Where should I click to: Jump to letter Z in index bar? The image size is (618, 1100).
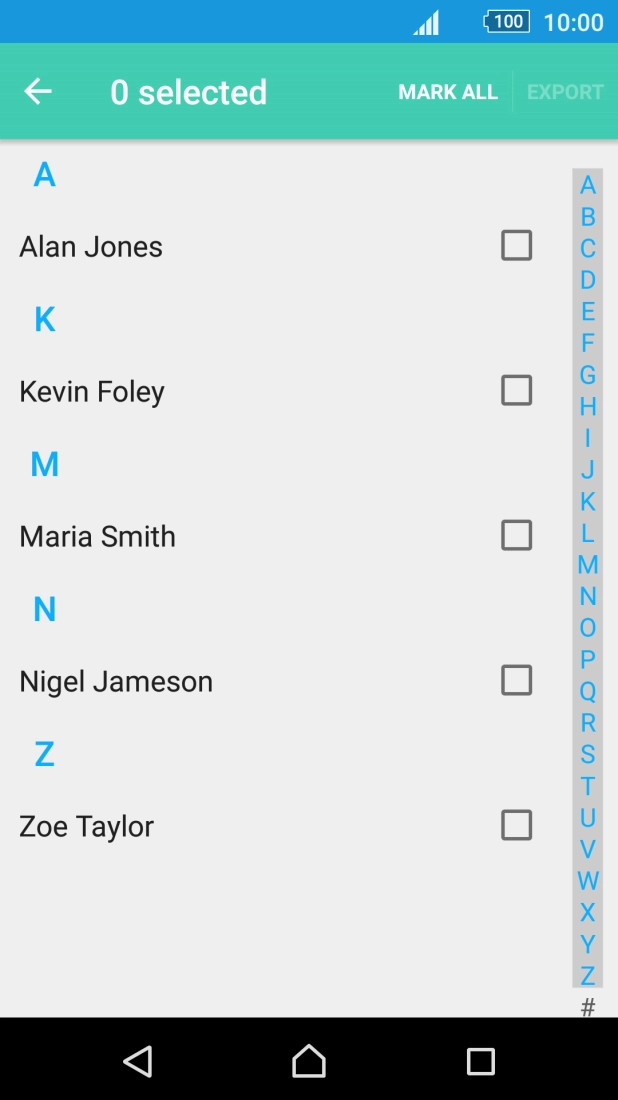(588, 975)
